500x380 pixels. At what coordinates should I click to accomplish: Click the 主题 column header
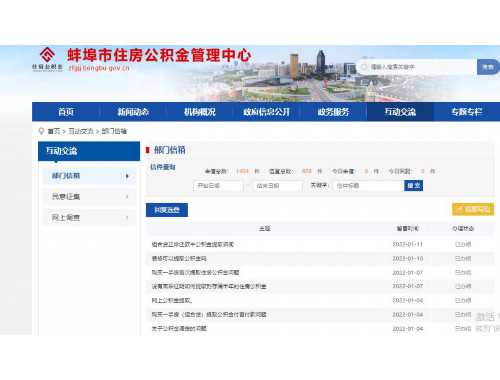[265, 229]
